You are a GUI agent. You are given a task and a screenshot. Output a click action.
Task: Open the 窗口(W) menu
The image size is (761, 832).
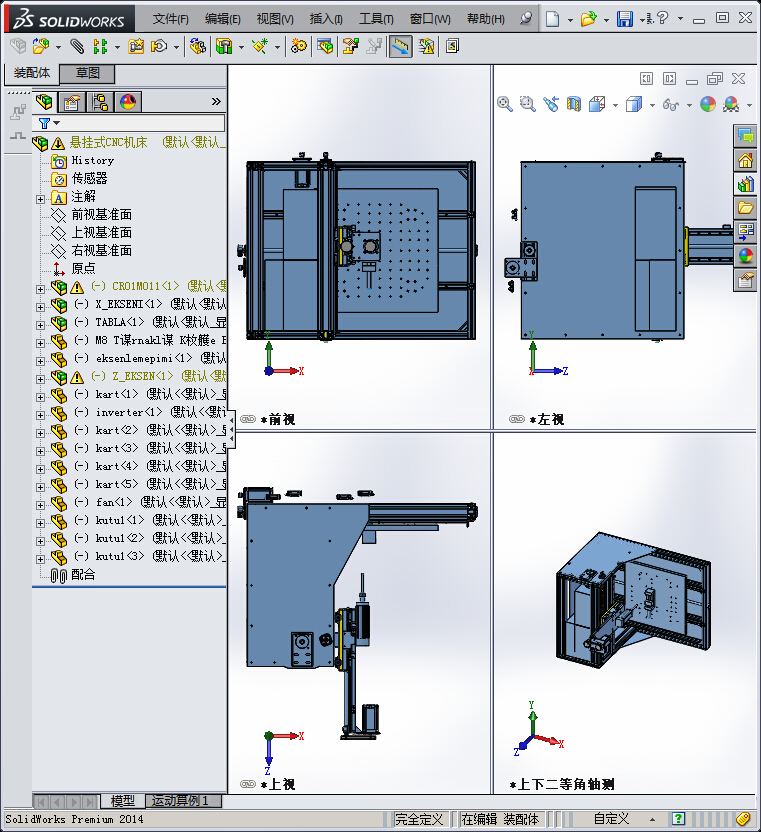tap(430, 19)
